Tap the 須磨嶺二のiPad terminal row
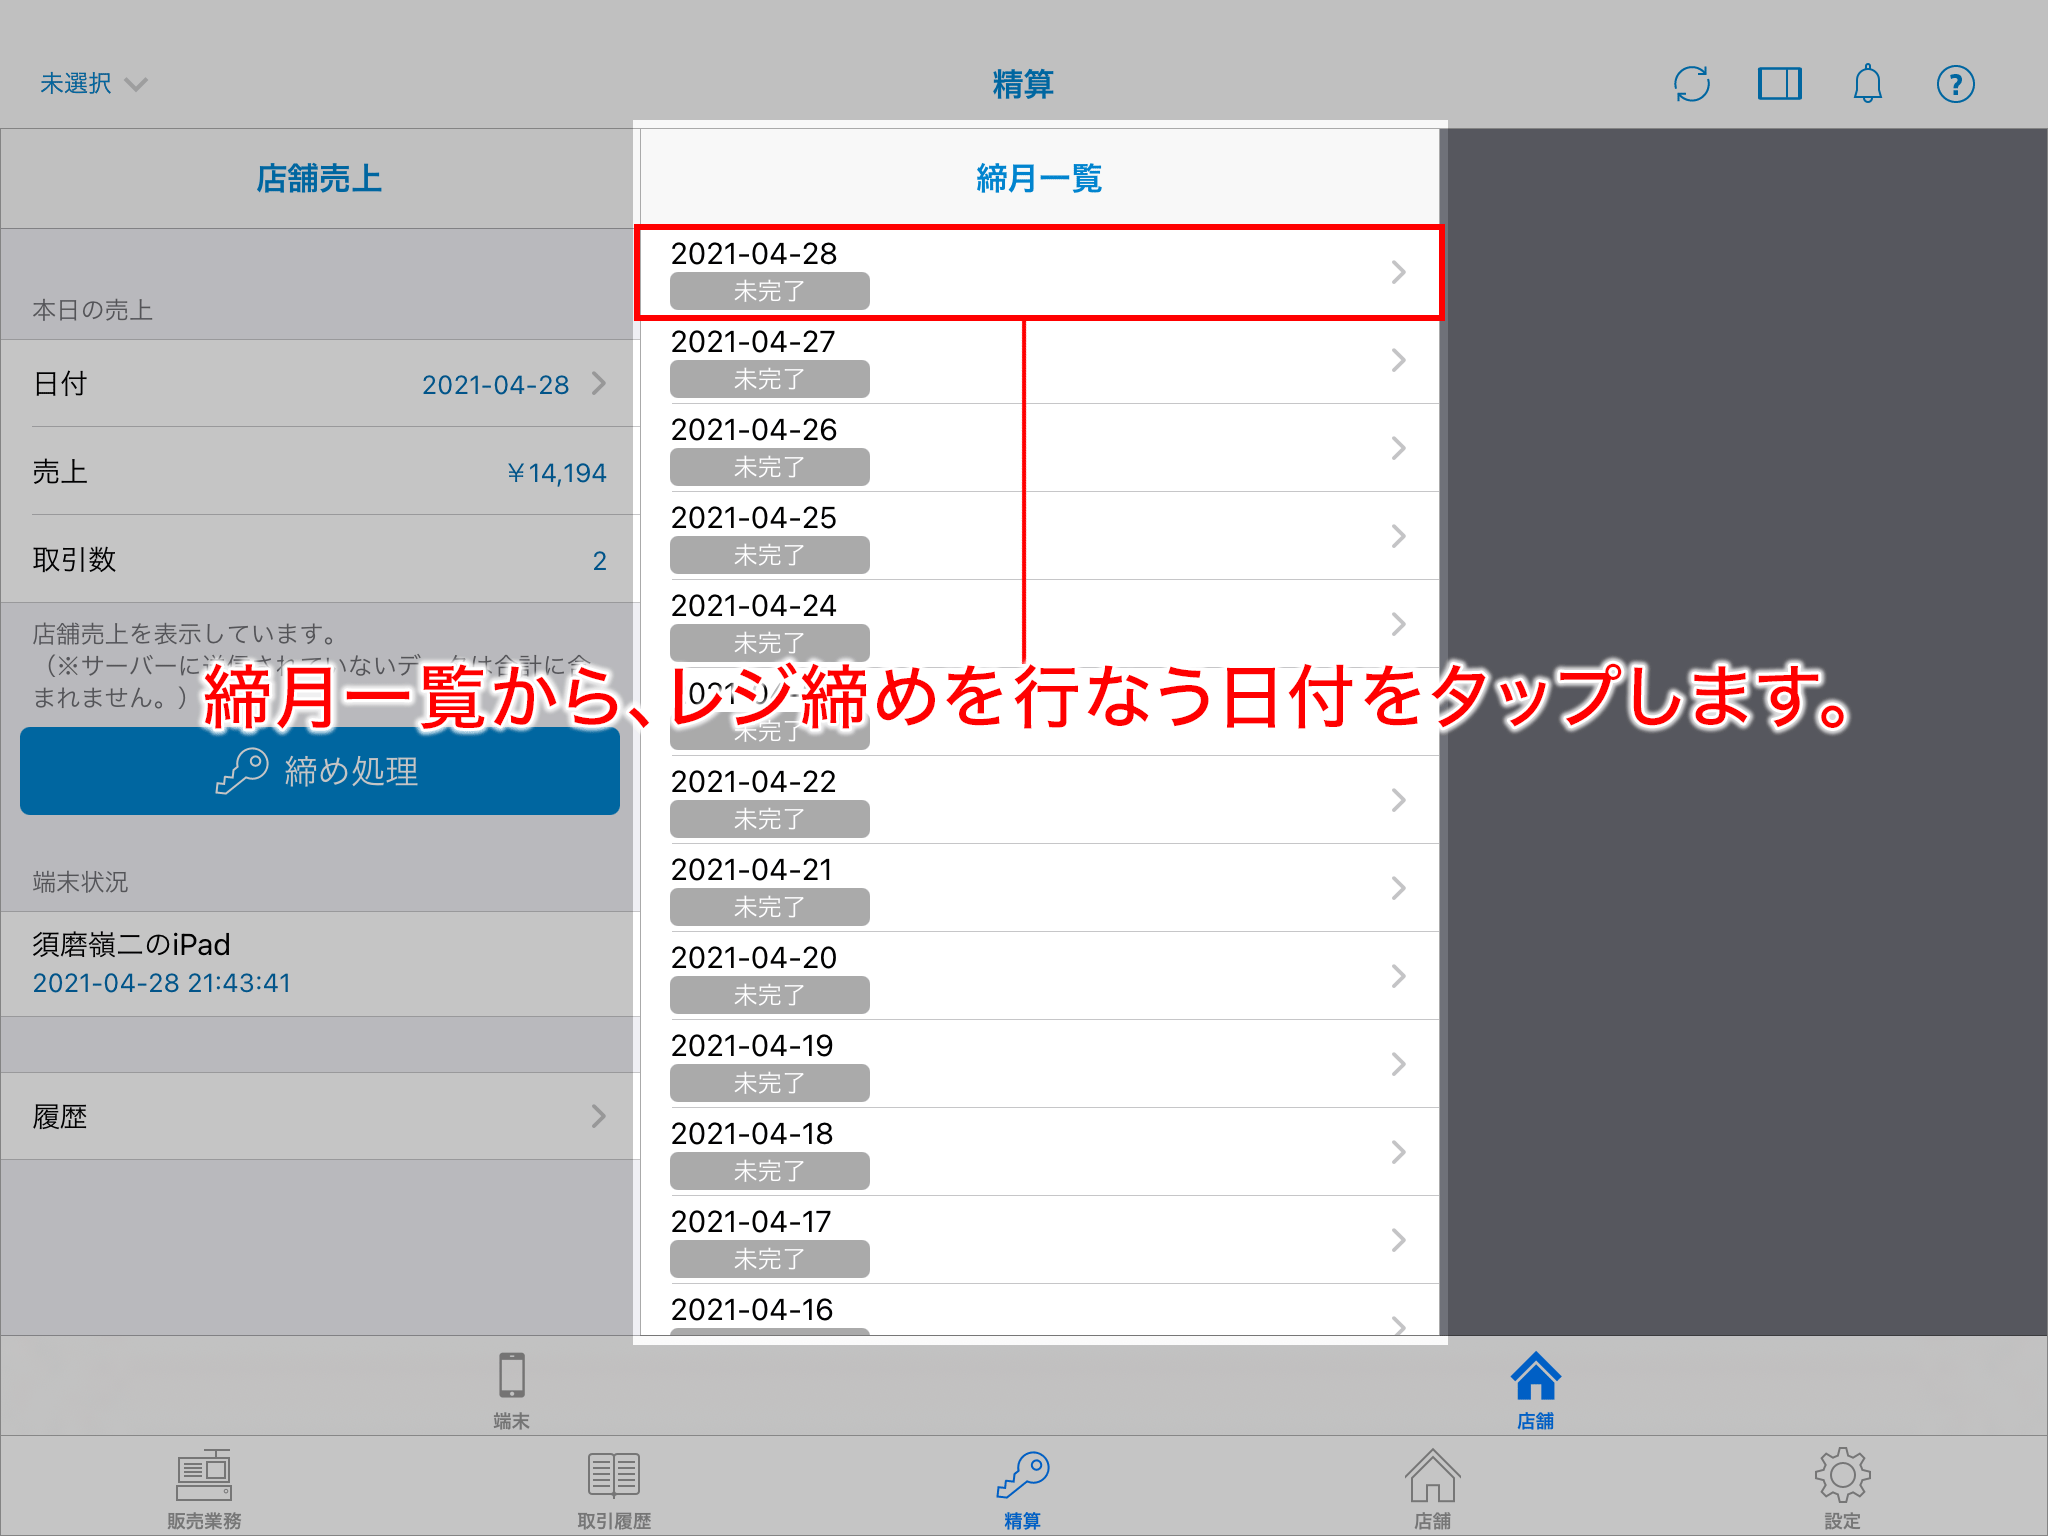Viewport: 2048px width, 1536px height. (320, 963)
